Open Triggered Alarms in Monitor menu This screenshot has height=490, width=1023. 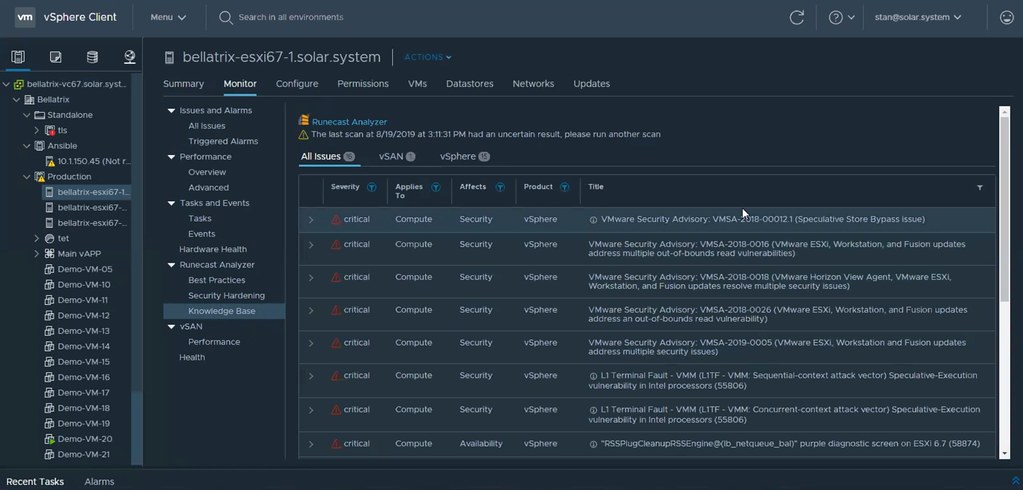[223, 141]
